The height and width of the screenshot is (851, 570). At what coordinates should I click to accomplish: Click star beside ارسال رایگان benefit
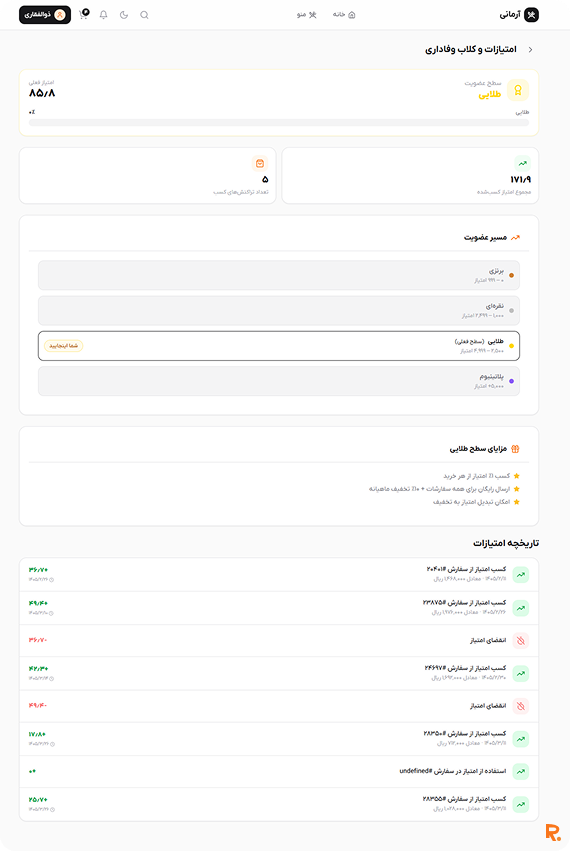coord(517,489)
